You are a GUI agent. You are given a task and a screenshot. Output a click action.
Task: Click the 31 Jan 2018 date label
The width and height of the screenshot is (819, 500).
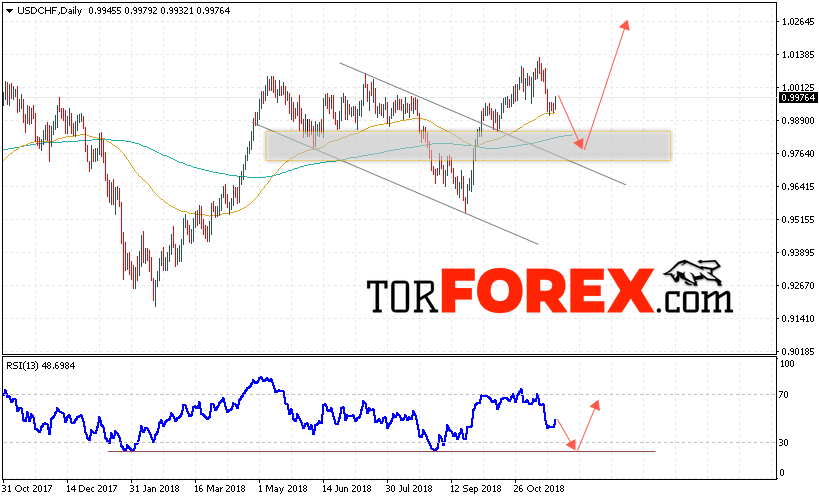pos(154,489)
